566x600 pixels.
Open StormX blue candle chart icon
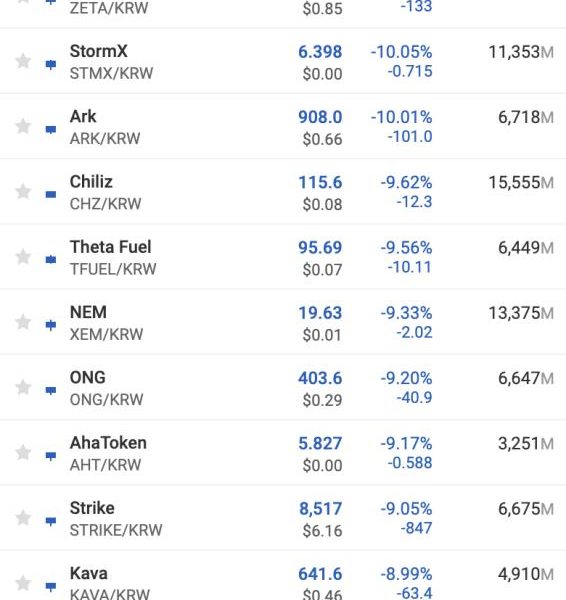point(51,64)
